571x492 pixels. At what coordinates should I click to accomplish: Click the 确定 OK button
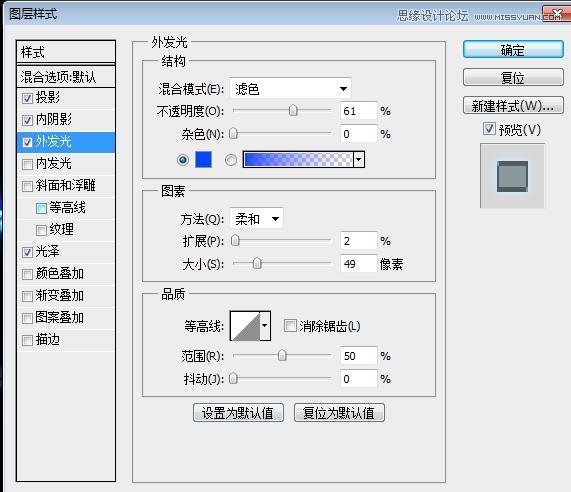[513, 50]
